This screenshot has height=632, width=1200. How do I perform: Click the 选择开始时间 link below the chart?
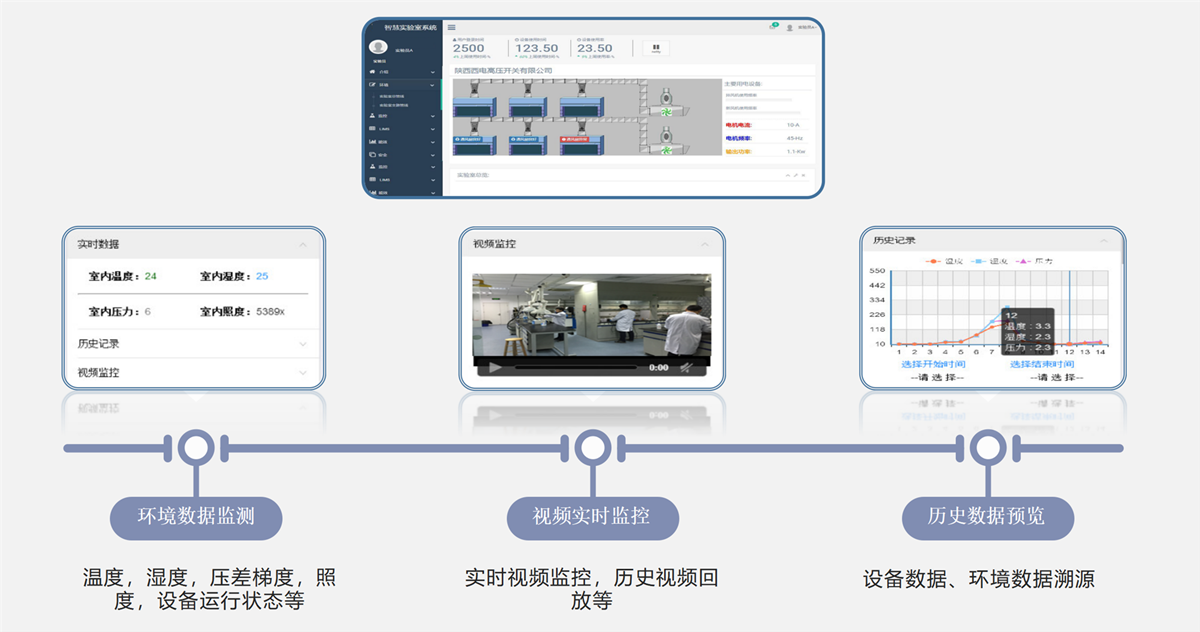(x=933, y=363)
